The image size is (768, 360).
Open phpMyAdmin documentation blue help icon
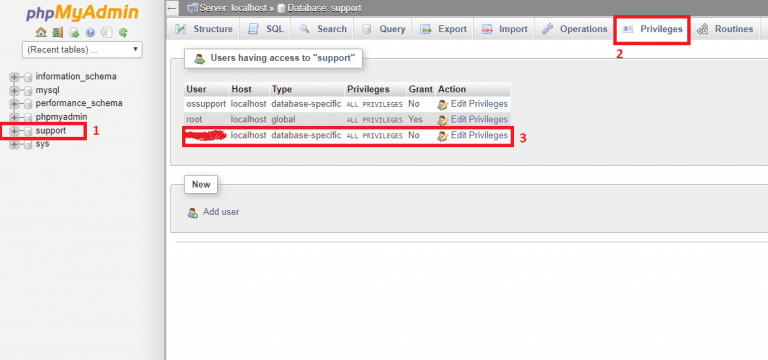coord(90,33)
